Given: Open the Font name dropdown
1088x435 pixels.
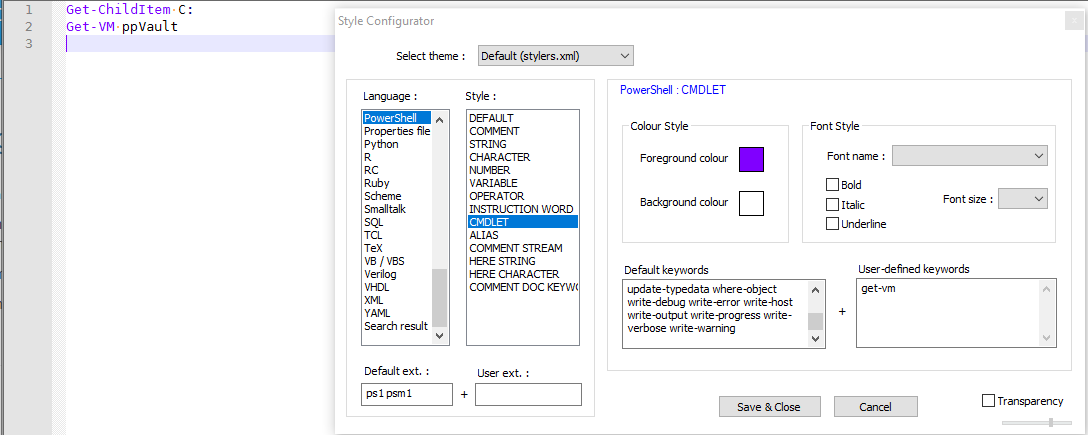Looking at the screenshot, I should point(969,156).
